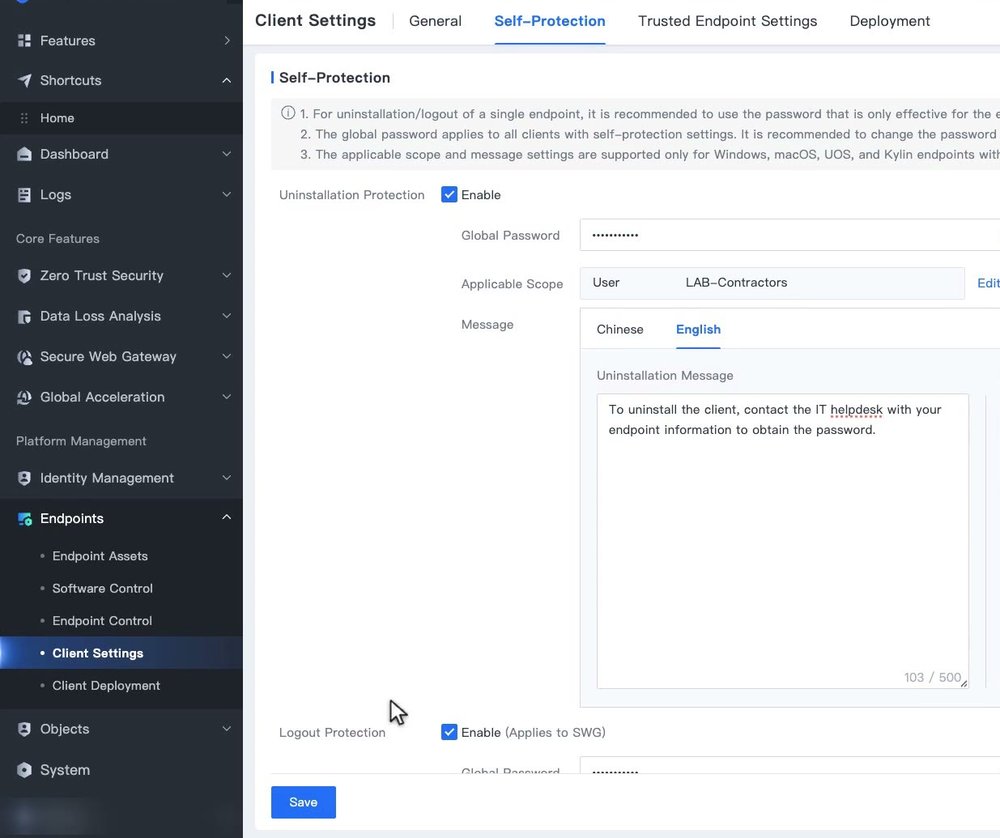Expand the Logs menu chevron
Image resolution: width=1000 pixels, height=838 pixels.
click(226, 195)
